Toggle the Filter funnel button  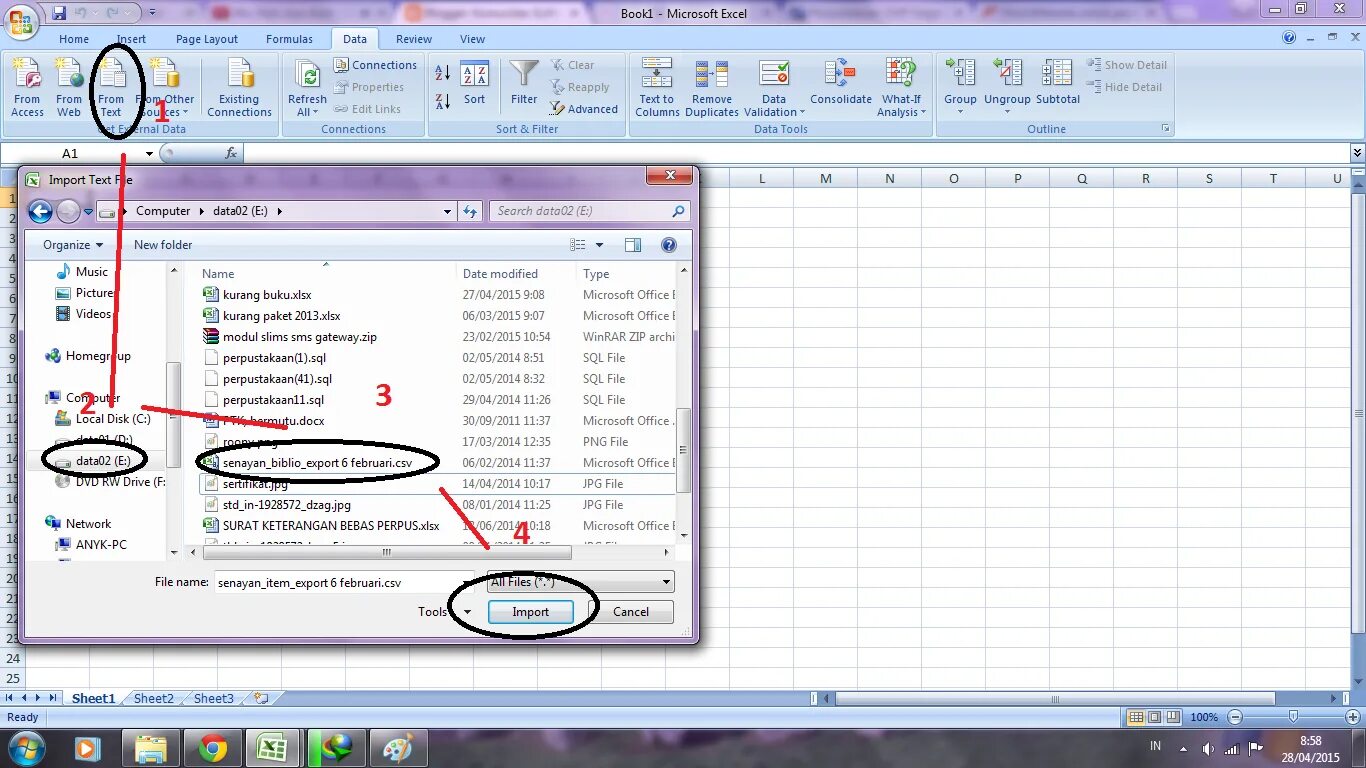[524, 83]
